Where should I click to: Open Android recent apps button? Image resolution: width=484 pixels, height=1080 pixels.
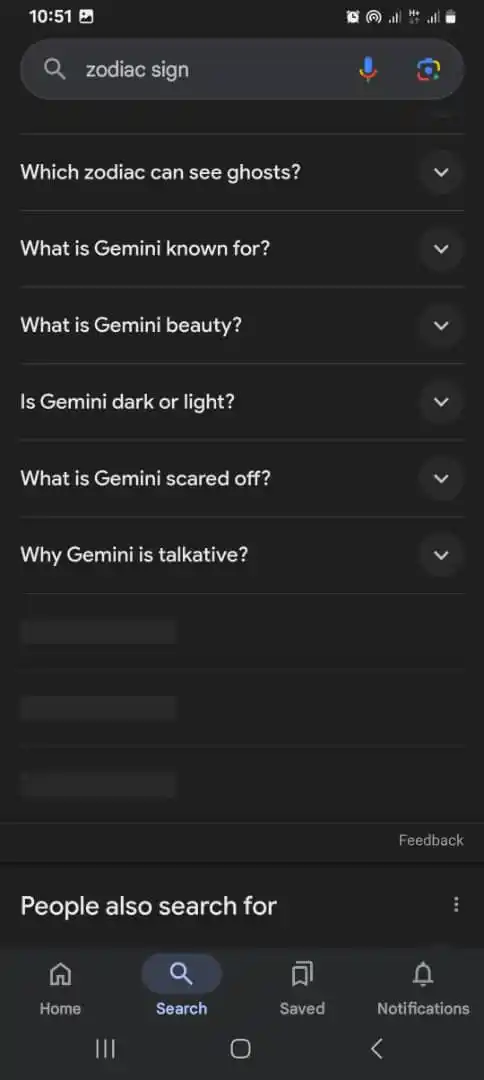pyautogui.click(x=105, y=1048)
